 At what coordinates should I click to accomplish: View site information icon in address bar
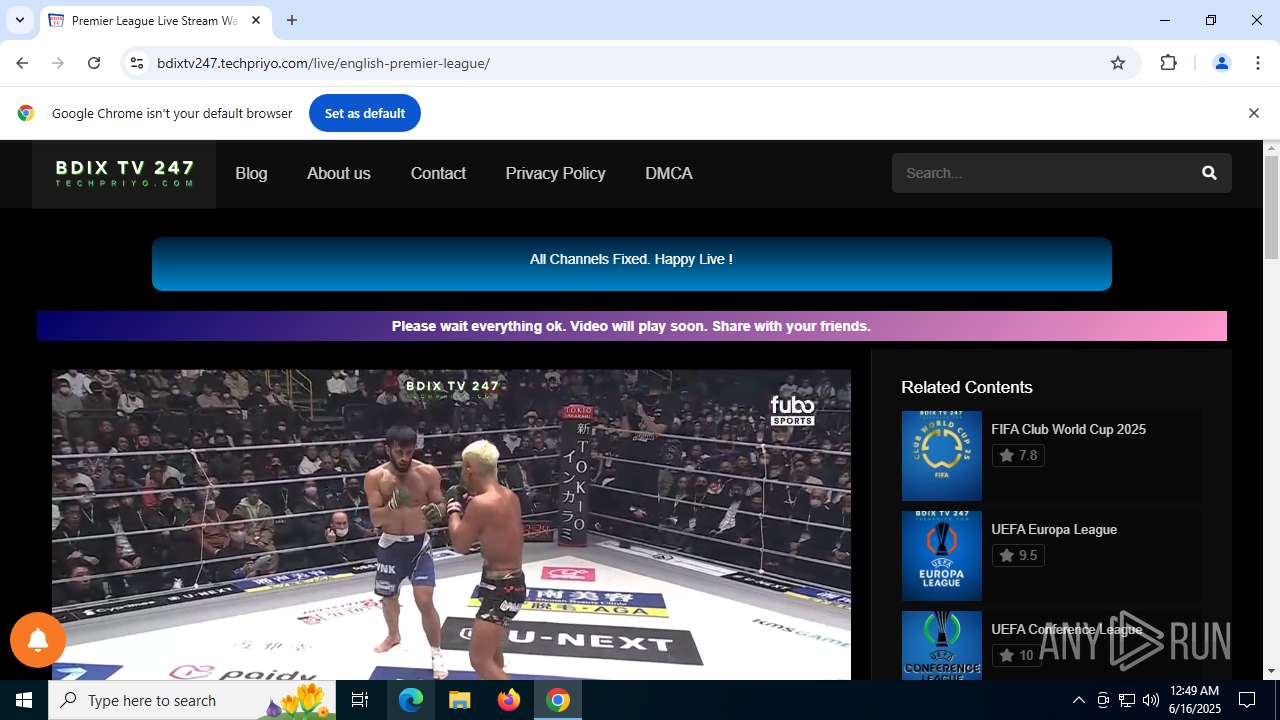tap(138, 63)
